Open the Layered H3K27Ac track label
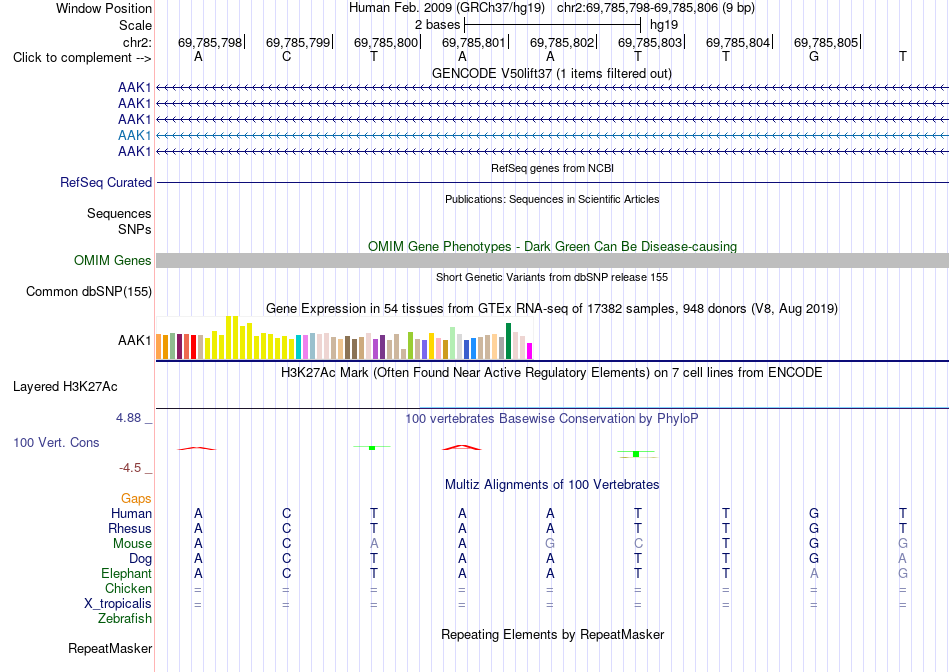Screen dimensions: 950x672 65,387
